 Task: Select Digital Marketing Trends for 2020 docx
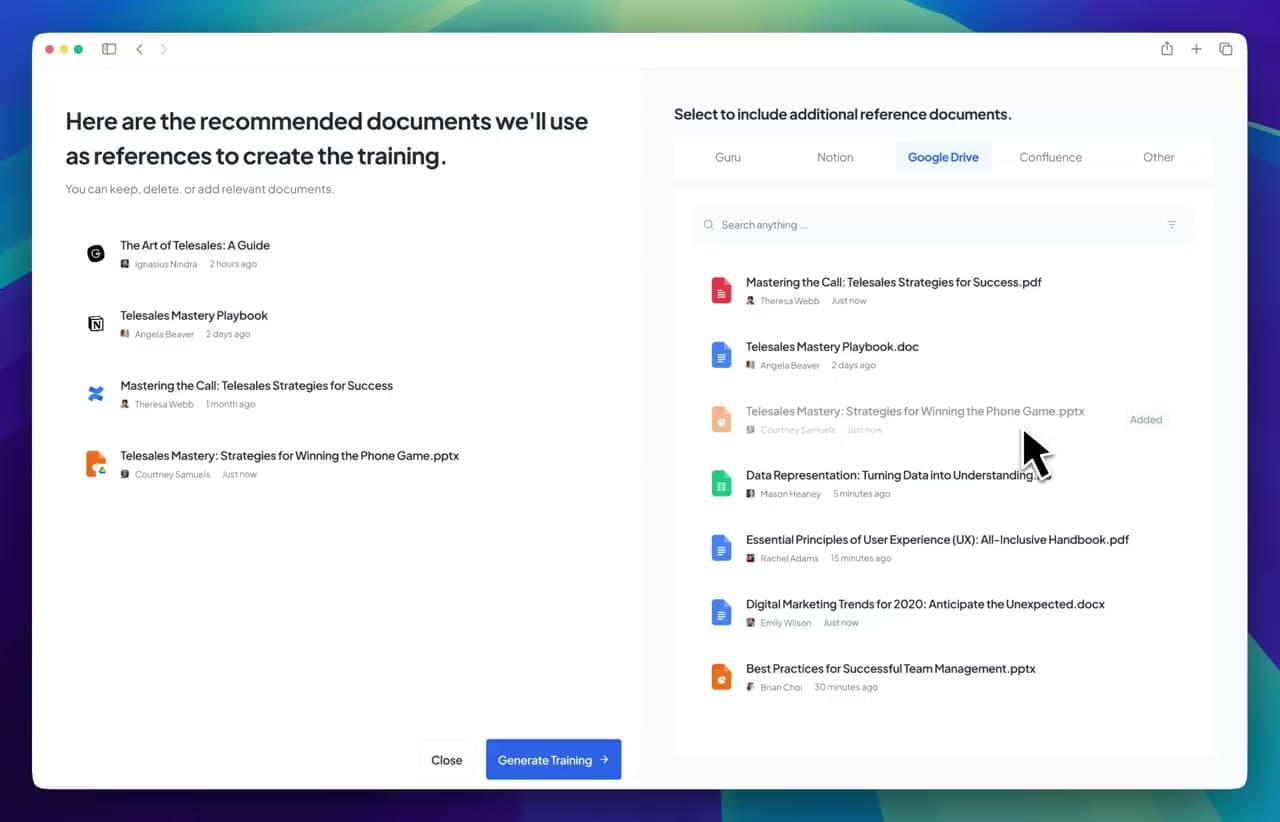(x=925, y=604)
